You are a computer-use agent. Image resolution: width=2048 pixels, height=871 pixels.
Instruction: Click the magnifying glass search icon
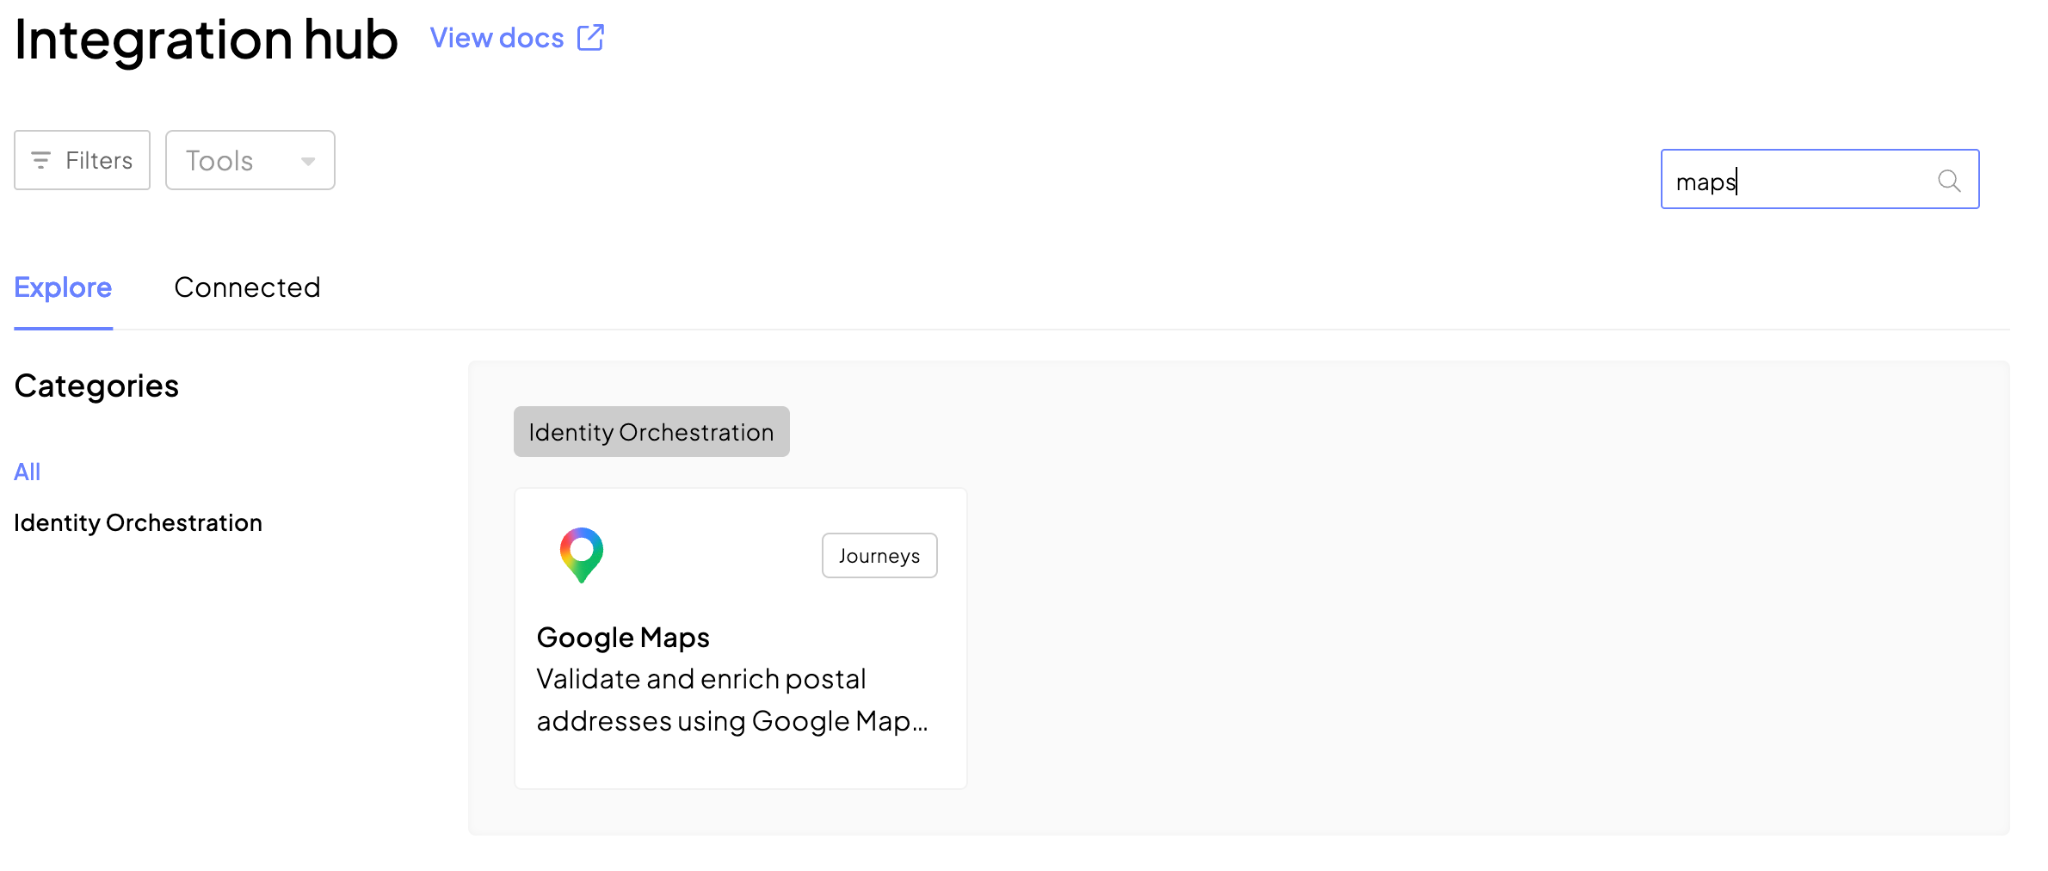coord(1948,181)
